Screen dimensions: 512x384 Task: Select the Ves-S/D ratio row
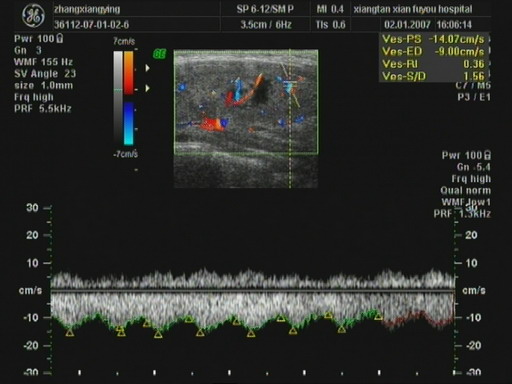tap(433, 76)
